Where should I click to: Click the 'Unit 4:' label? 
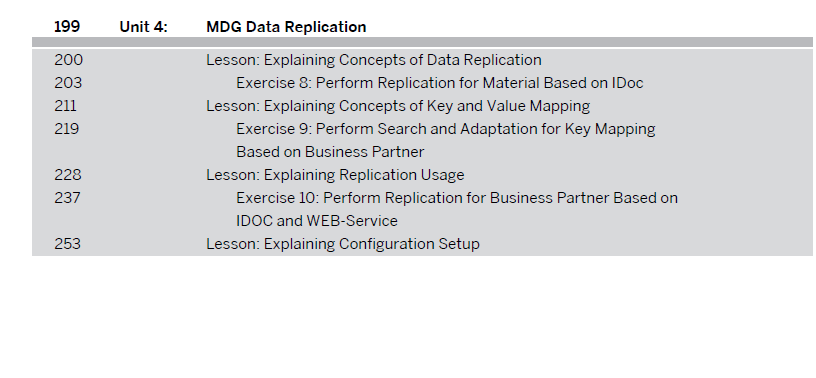144,27
